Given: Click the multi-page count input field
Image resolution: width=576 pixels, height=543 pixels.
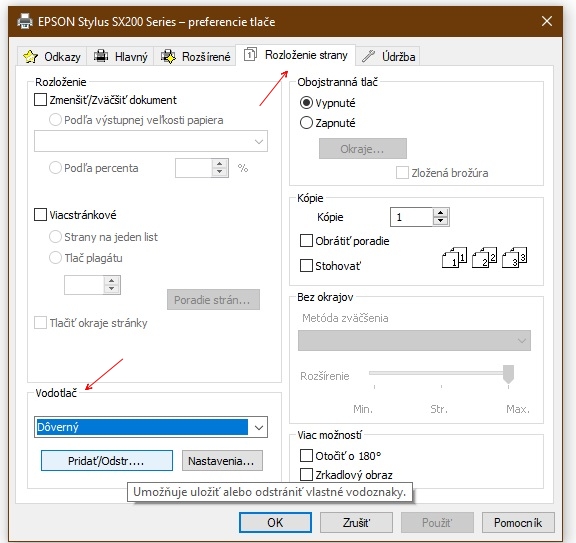Looking at the screenshot, I should [84, 285].
